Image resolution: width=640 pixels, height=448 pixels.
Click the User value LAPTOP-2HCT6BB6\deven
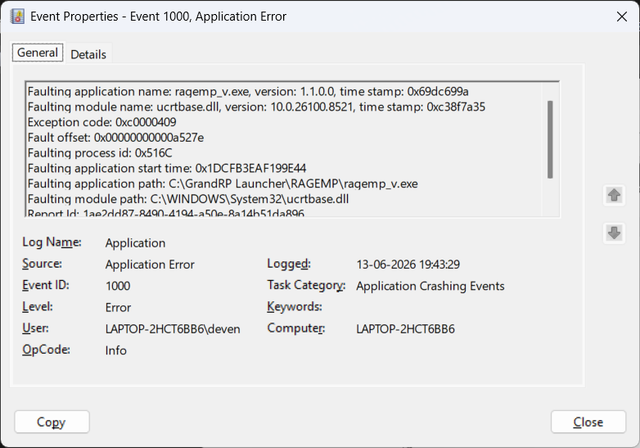pyautogui.click(x=173, y=329)
